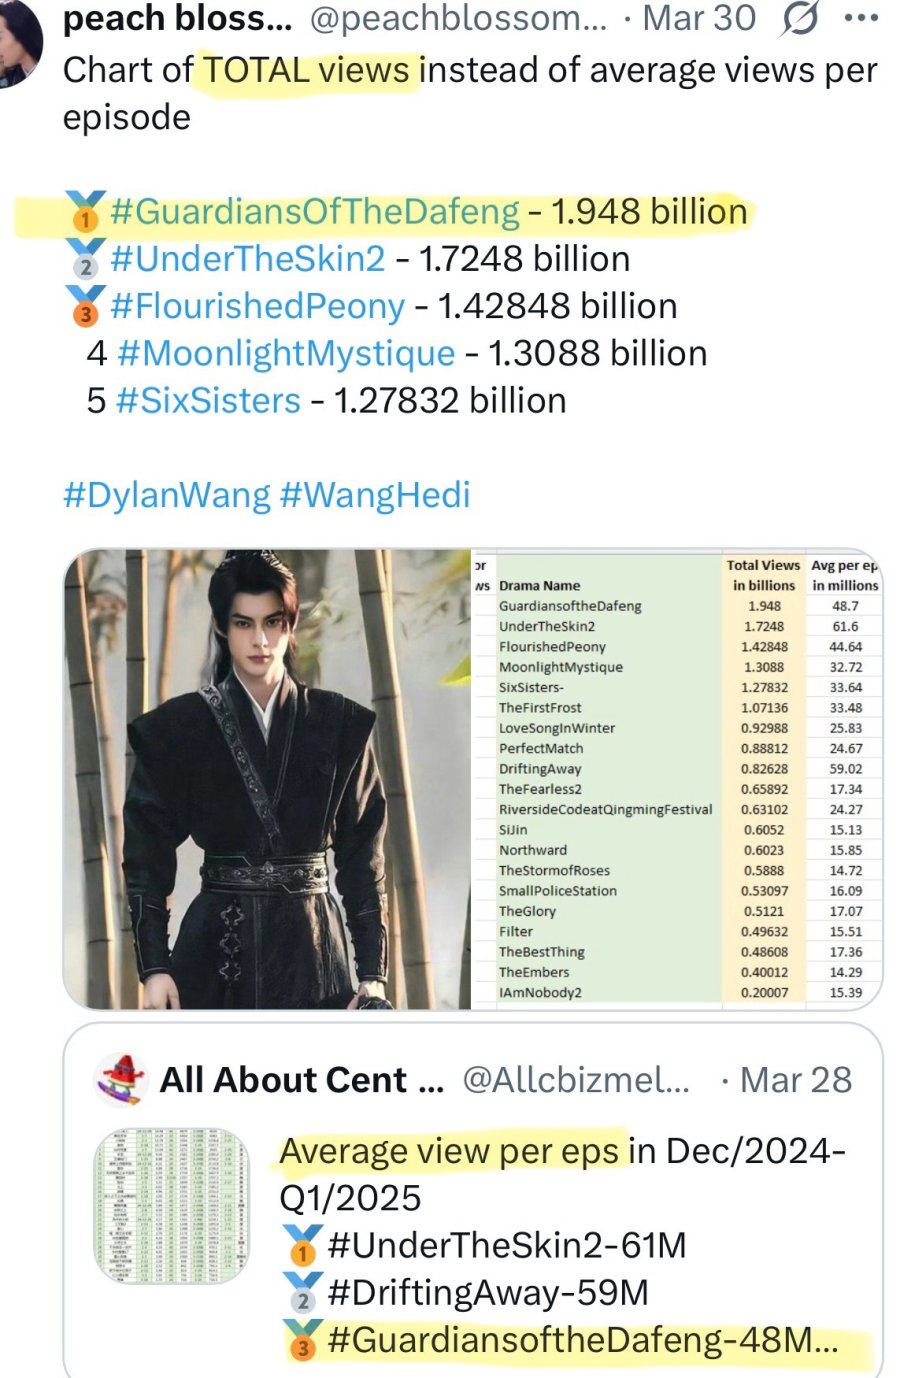Open the @Allcbizmel handle in quote
The width and height of the screenshot is (900, 1378).
(x=576, y=1080)
